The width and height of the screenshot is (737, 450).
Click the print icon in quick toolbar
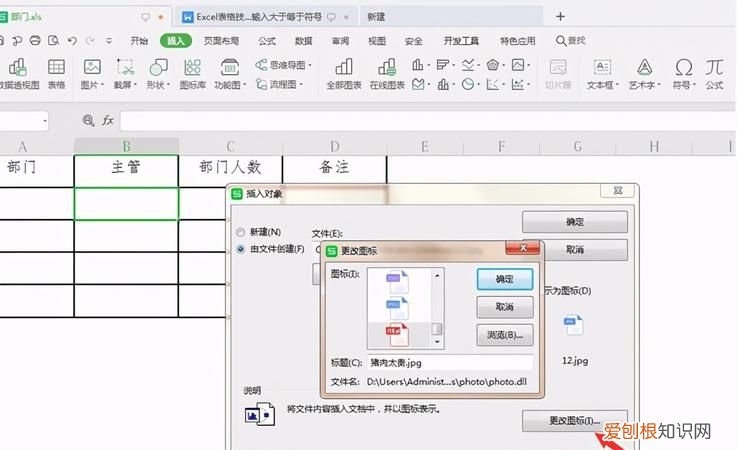tap(35, 41)
